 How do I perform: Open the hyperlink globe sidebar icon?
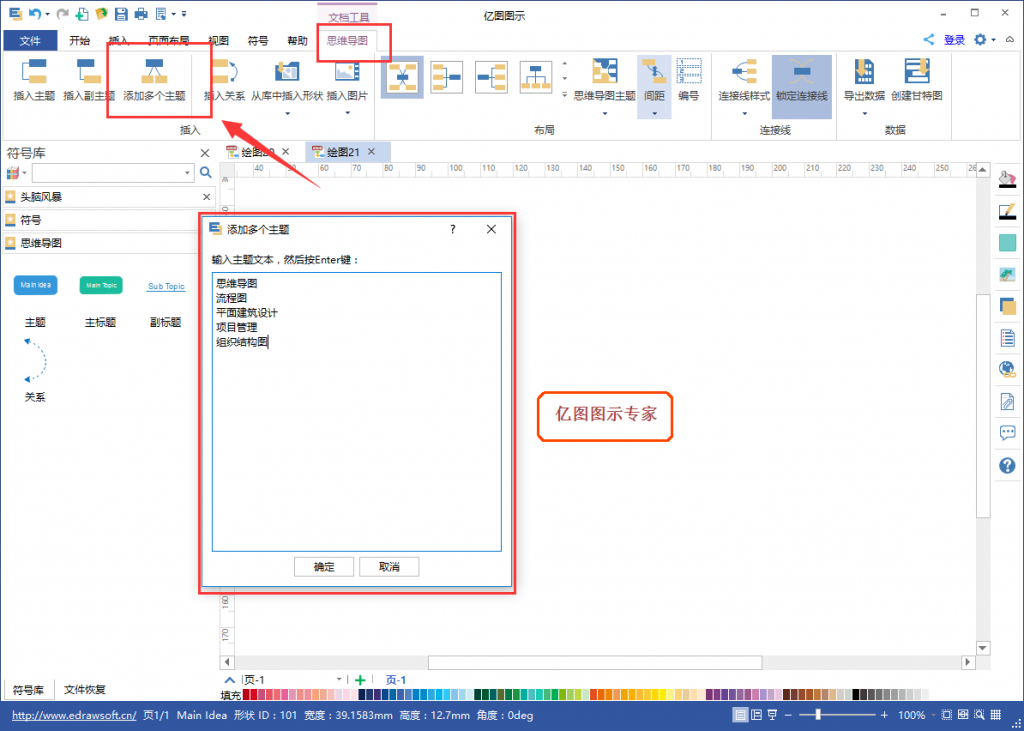1008,369
